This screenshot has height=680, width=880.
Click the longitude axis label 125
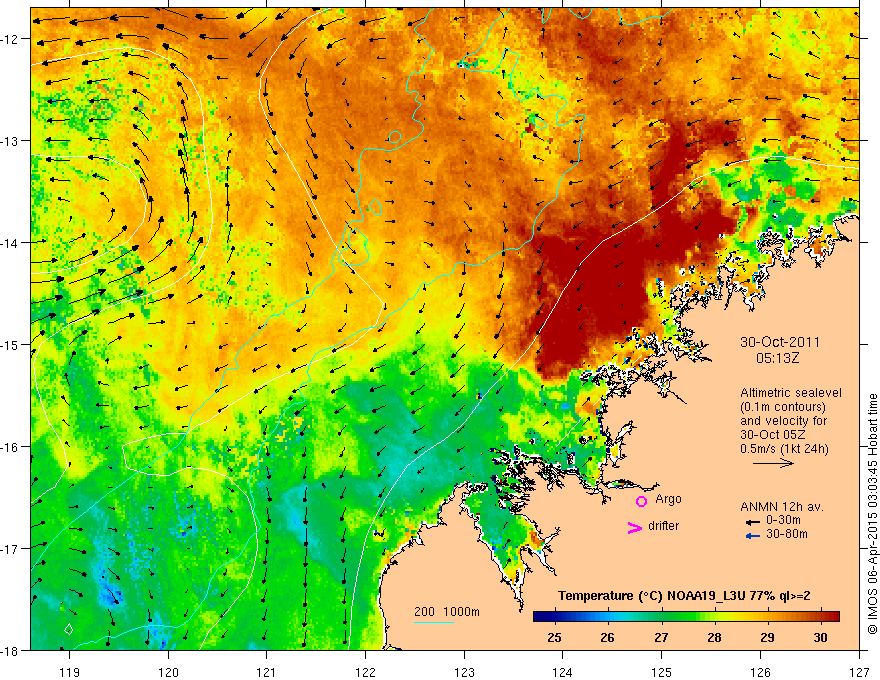662,672
